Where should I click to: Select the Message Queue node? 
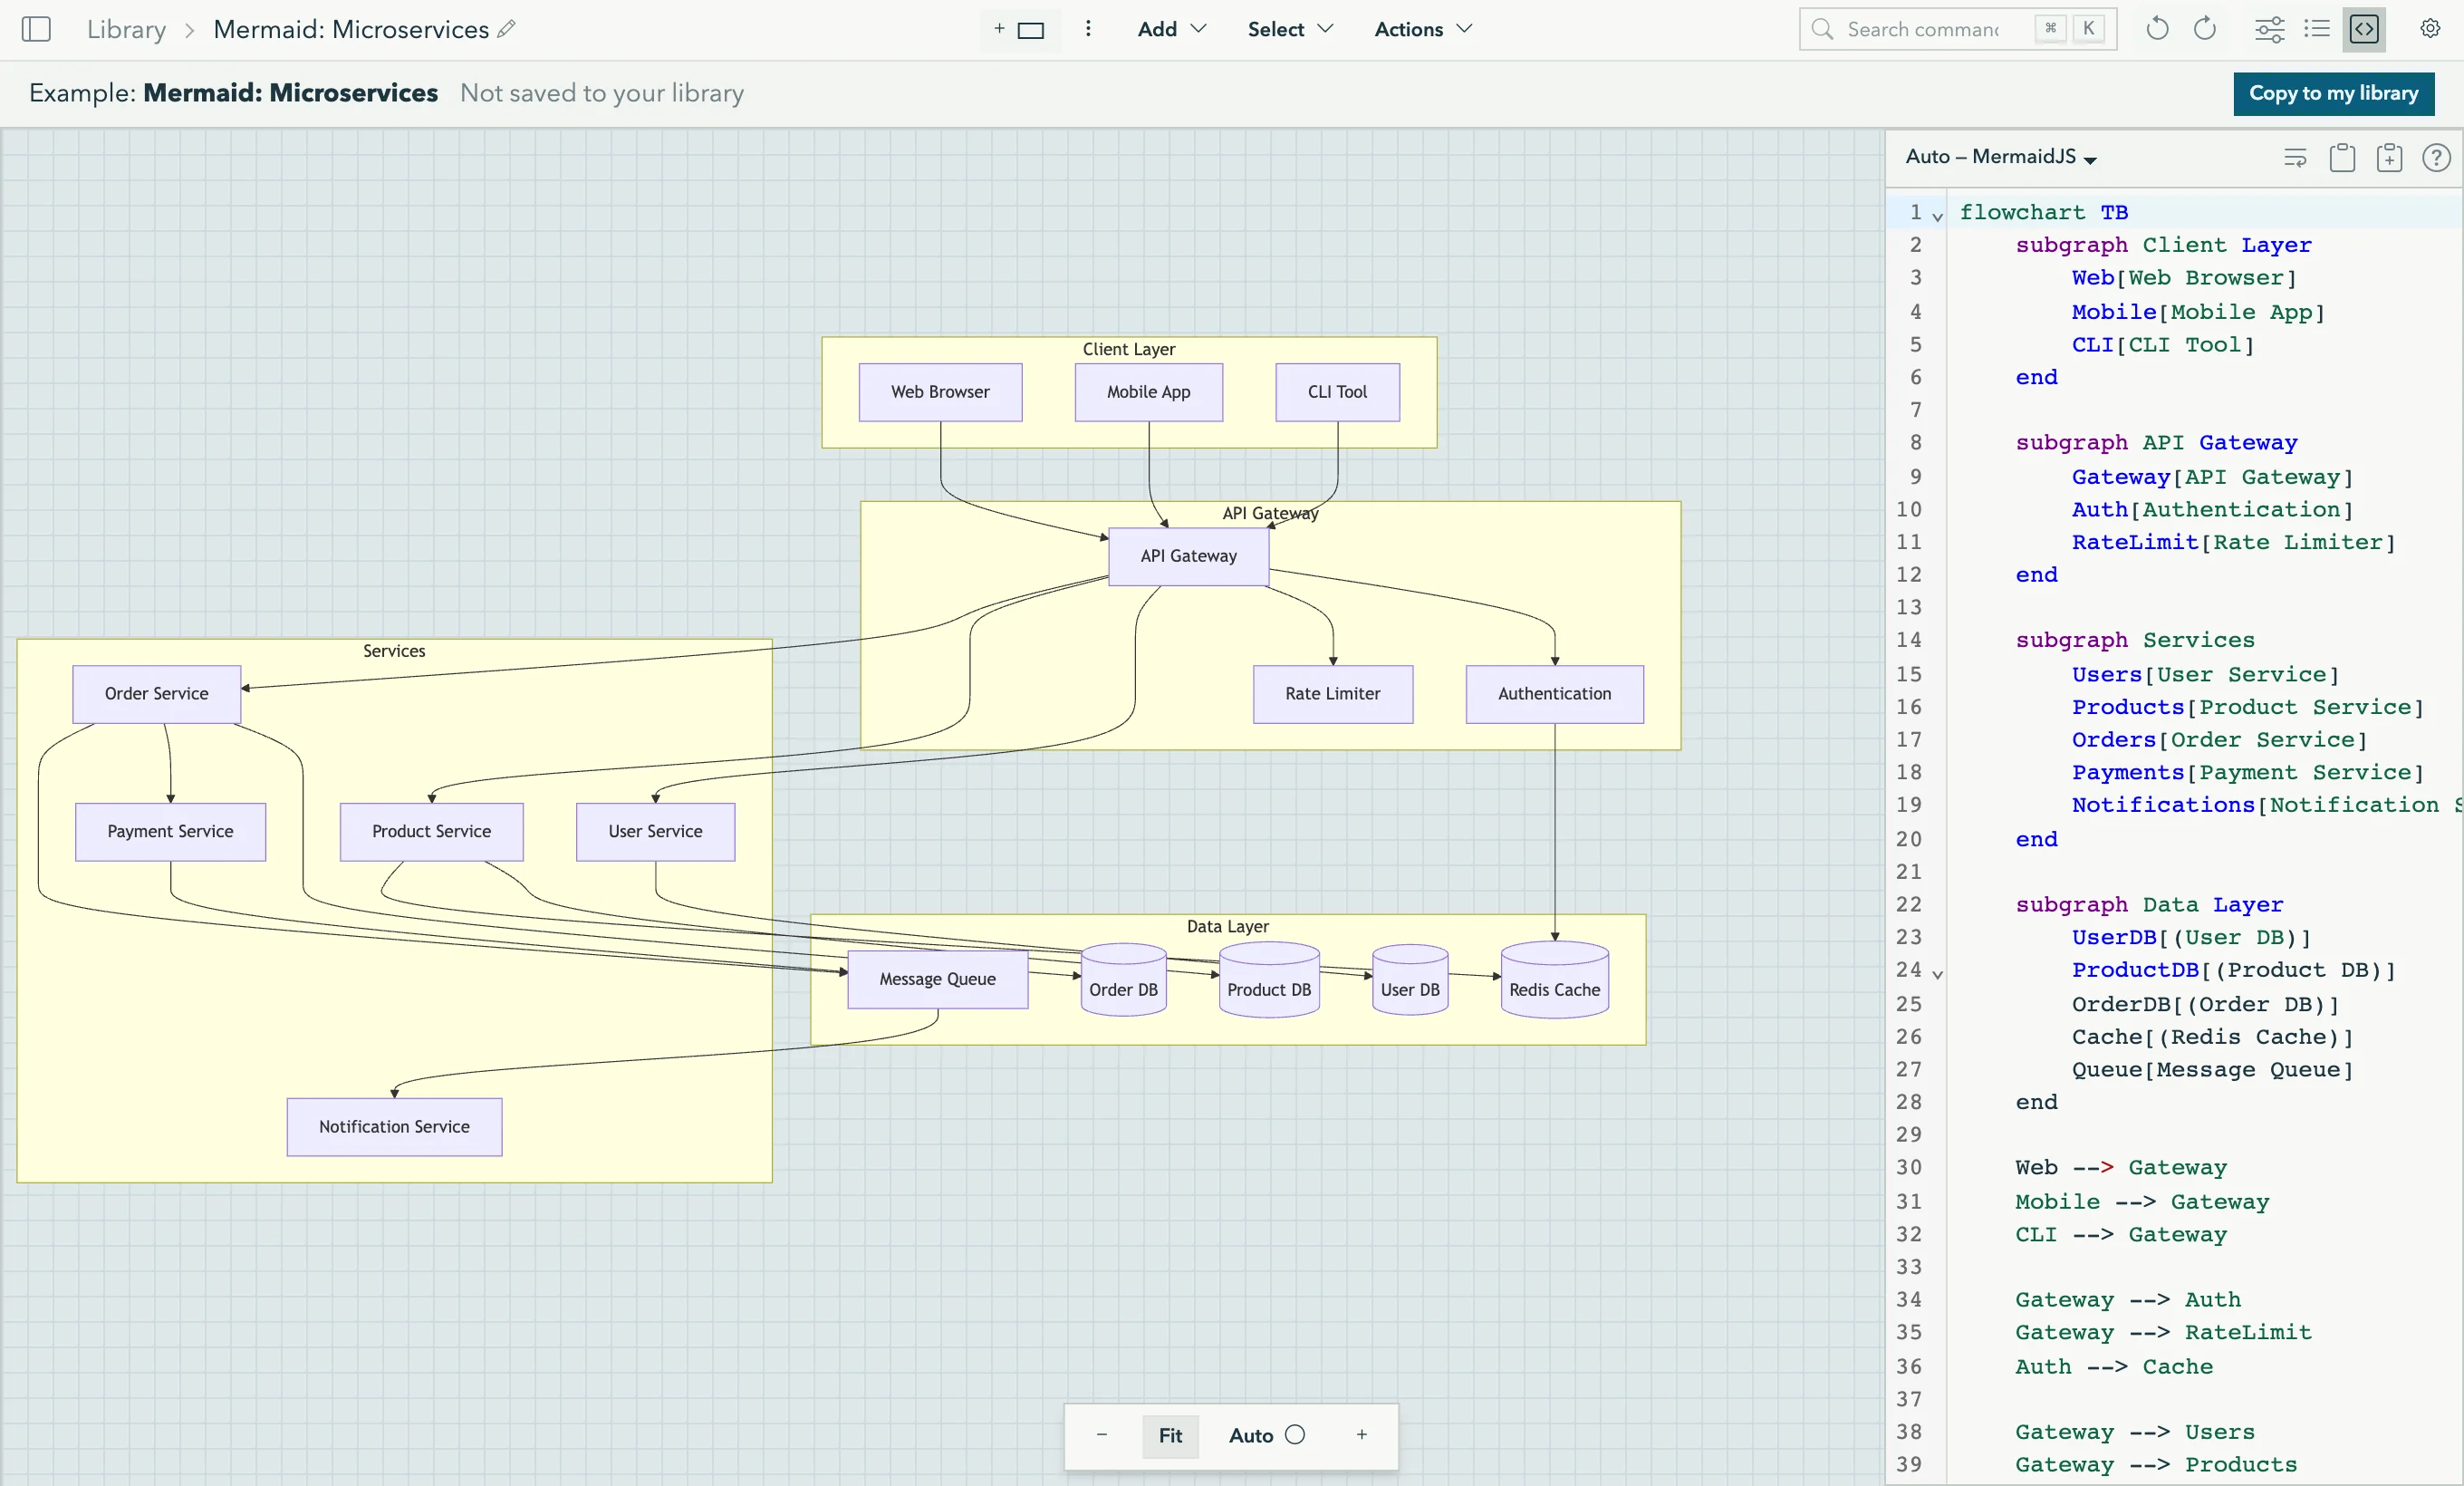937,979
